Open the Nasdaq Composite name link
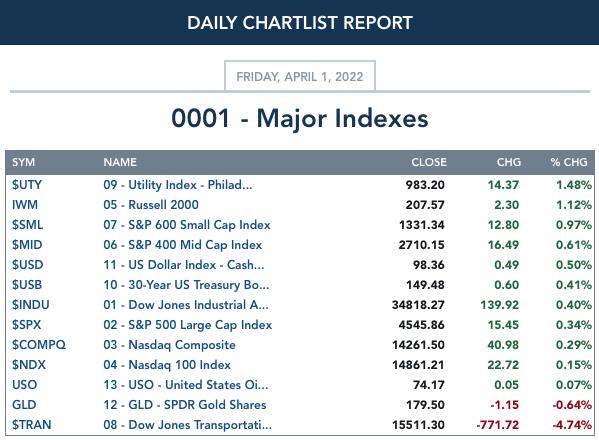 (x=169, y=345)
